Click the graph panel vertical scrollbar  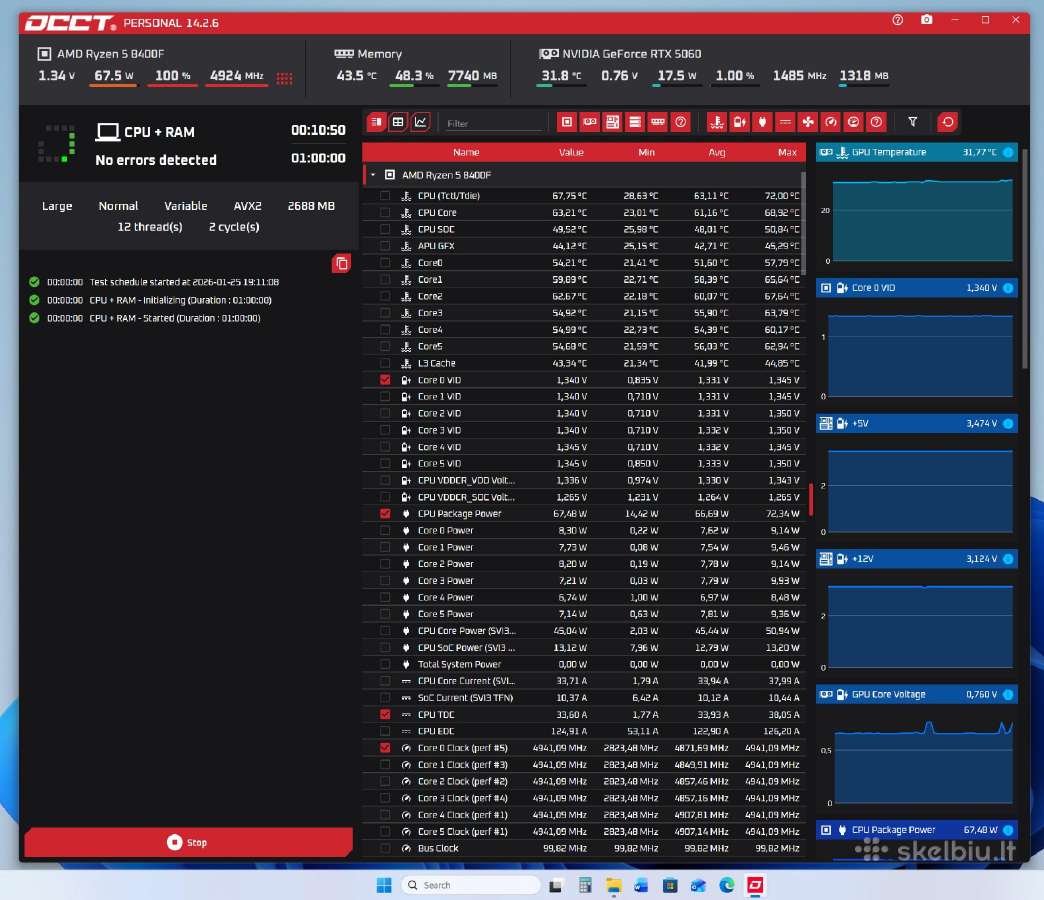[x=1025, y=259]
